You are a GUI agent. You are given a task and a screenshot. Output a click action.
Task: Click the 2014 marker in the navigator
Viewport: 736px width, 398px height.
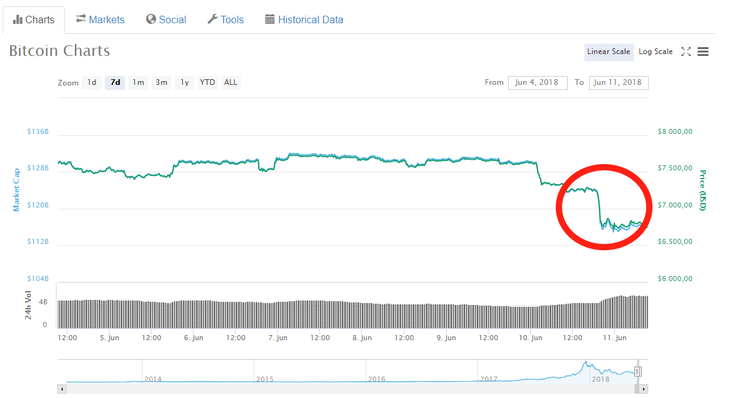point(153,379)
